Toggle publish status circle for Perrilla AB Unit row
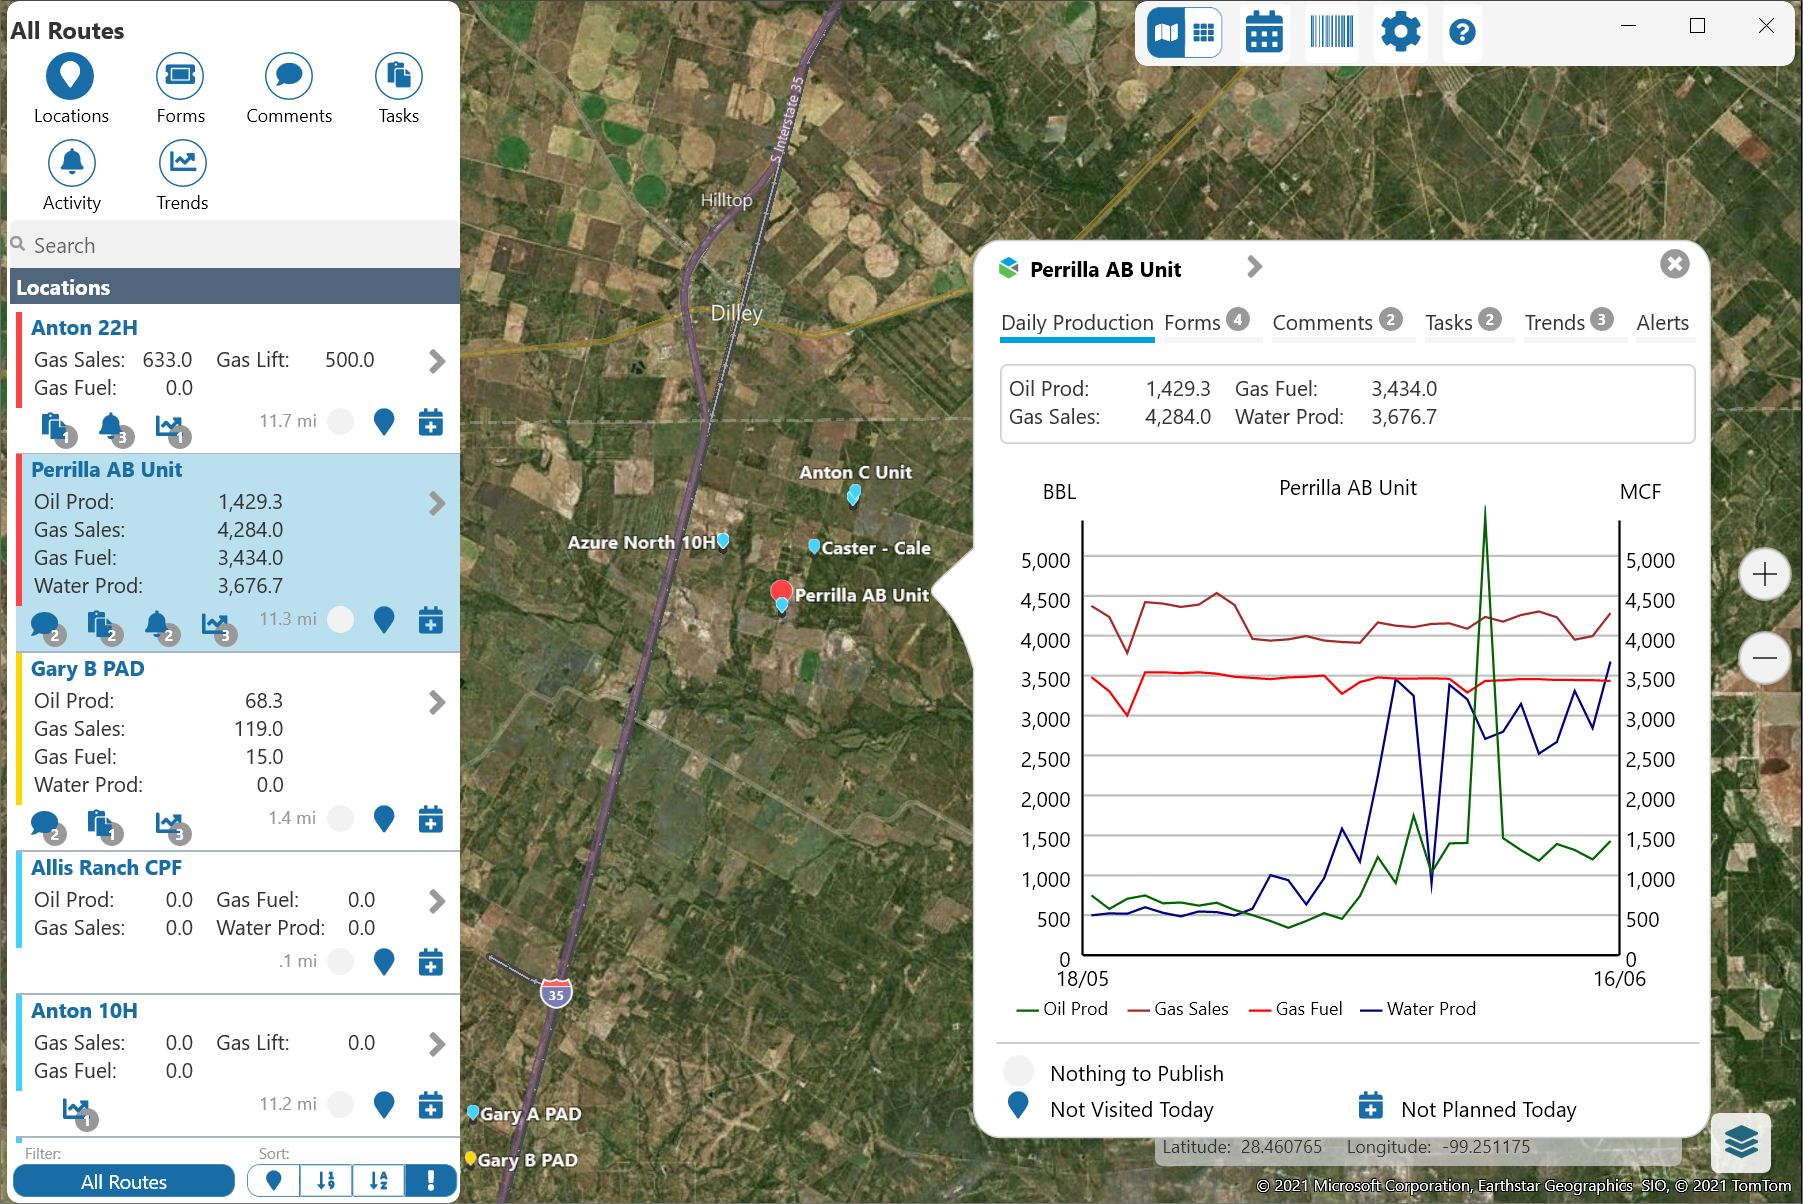This screenshot has height=1204, width=1803. pyautogui.click(x=341, y=620)
